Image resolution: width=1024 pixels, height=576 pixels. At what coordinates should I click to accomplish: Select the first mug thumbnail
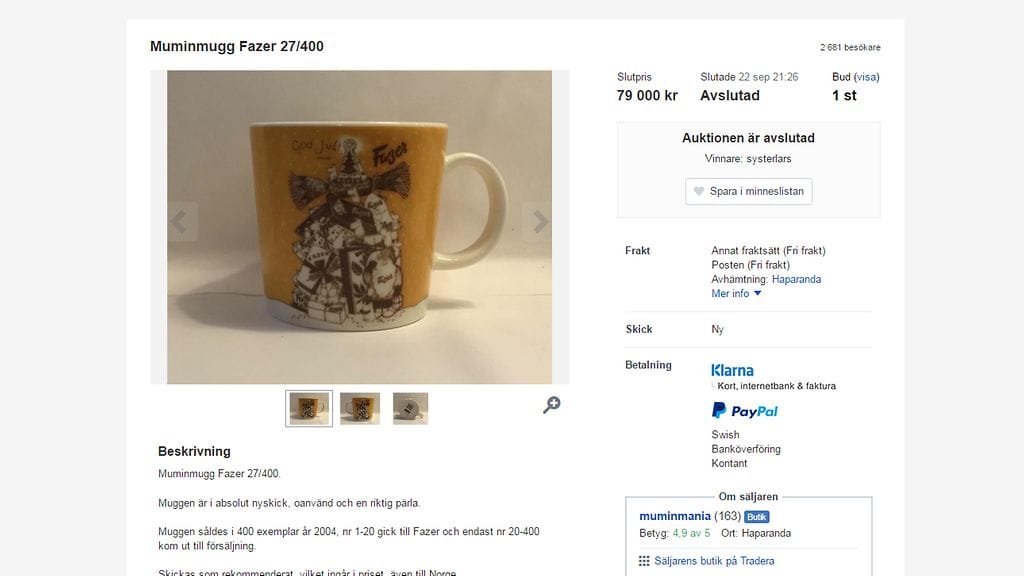[x=307, y=407]
